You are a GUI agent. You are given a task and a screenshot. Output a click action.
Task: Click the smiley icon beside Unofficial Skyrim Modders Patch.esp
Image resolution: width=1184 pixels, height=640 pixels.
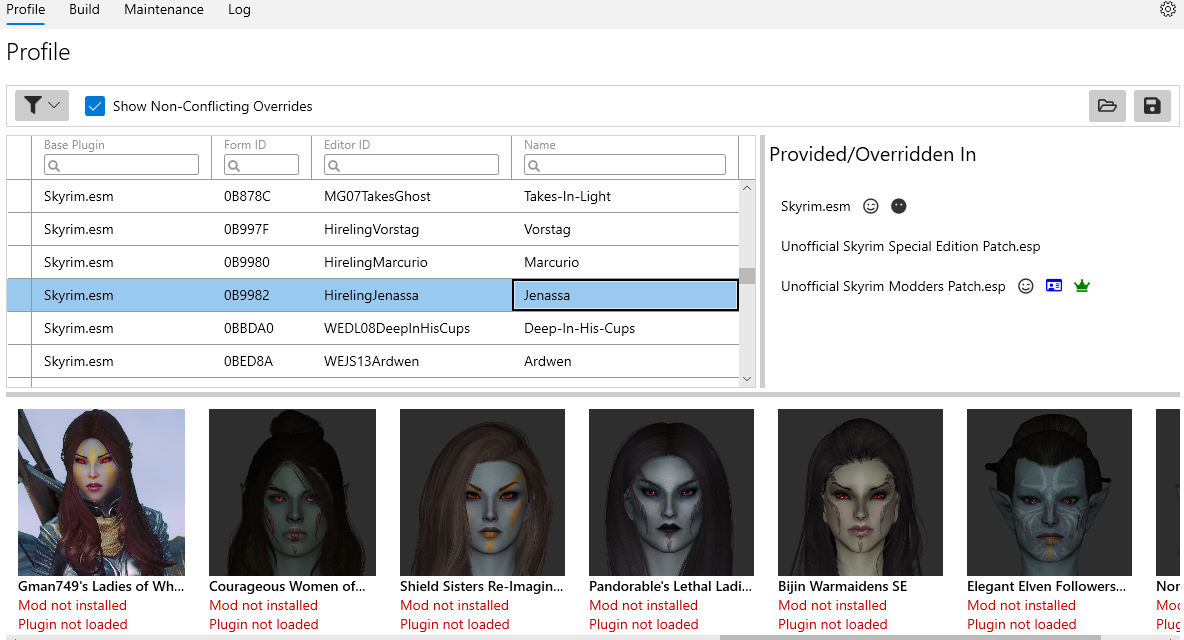click(x=1025, y=286)
